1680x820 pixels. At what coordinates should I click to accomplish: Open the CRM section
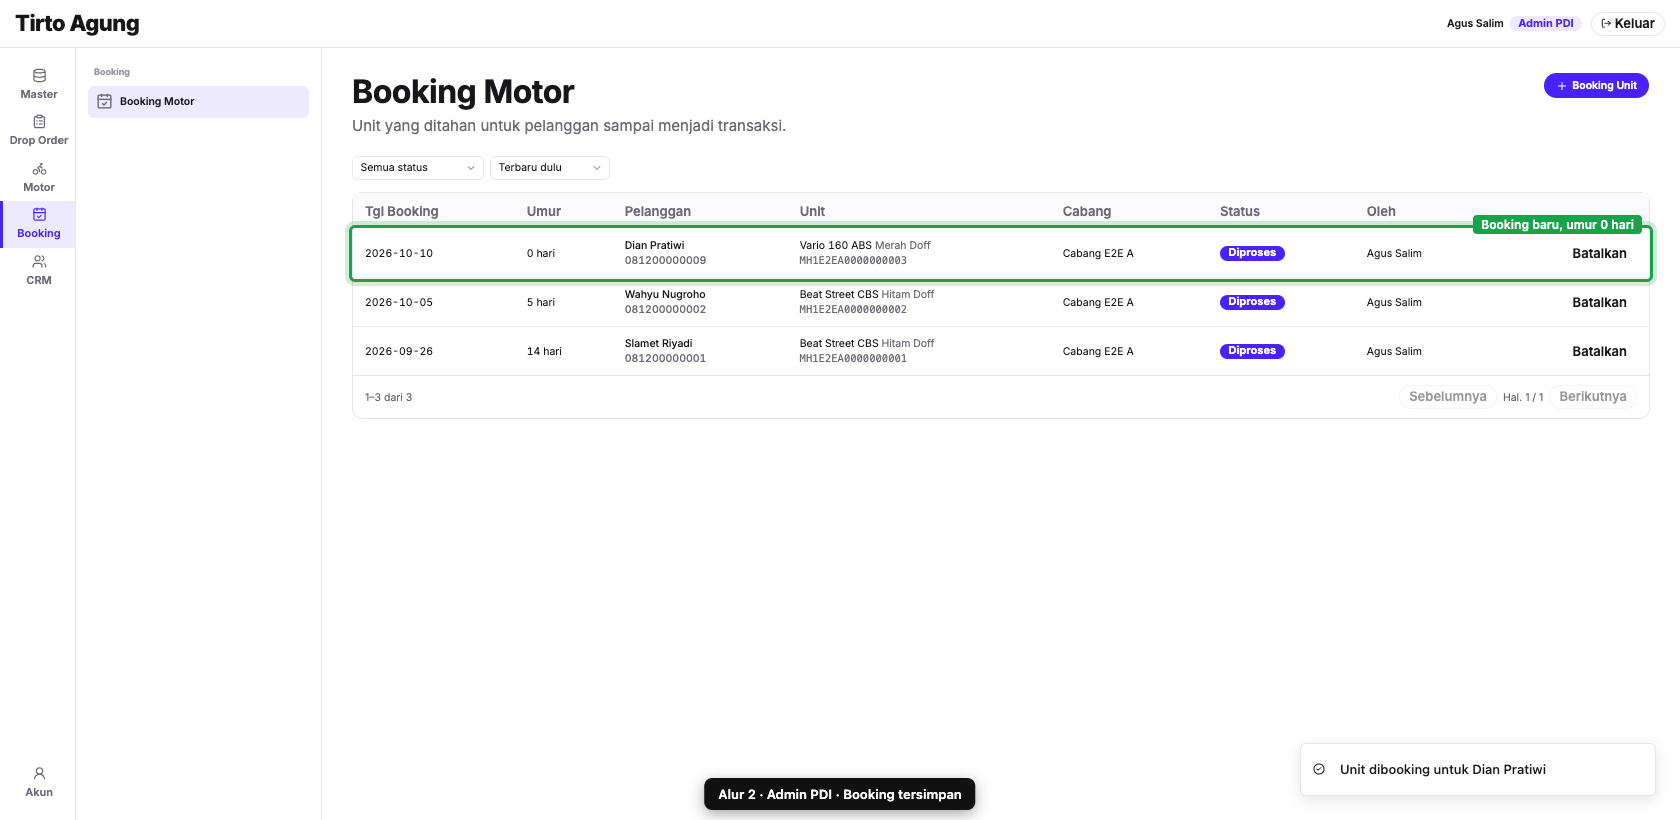pyautogui.click(x=39, y=270)
